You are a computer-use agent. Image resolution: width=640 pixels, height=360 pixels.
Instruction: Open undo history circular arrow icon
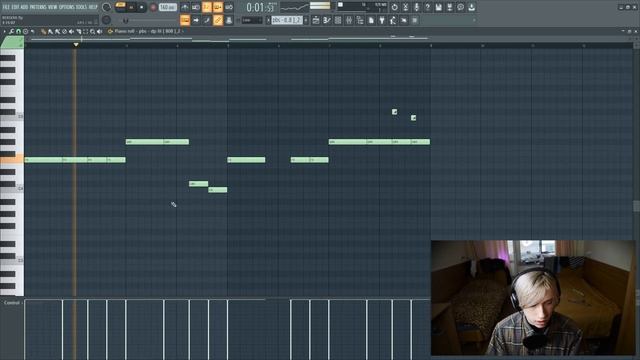[394, 7]
